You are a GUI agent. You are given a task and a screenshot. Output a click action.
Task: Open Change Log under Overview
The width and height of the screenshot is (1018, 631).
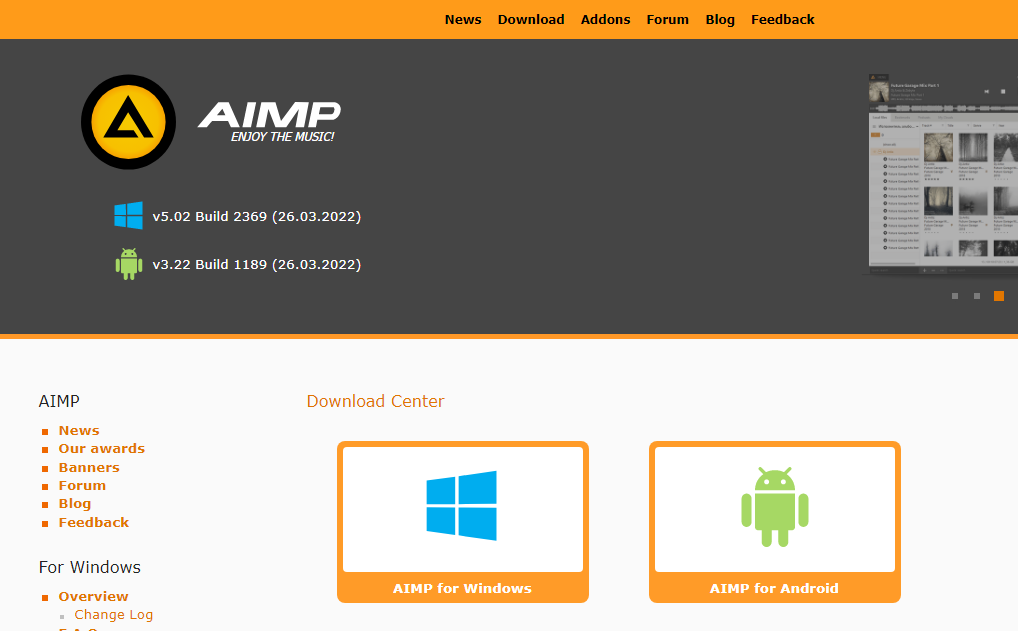tap(114, 615)
